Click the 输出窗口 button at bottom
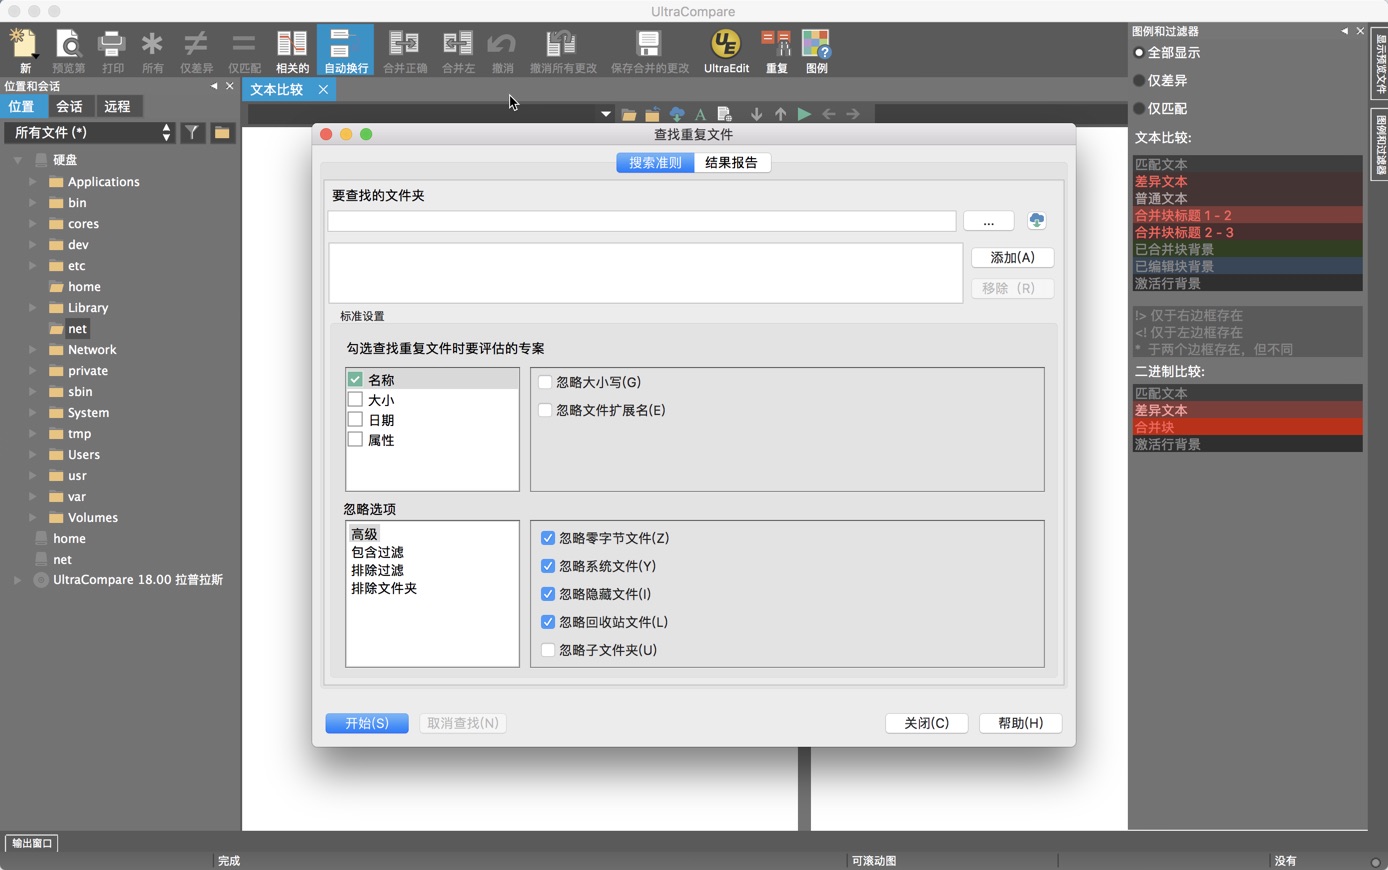 coord(32,843)
